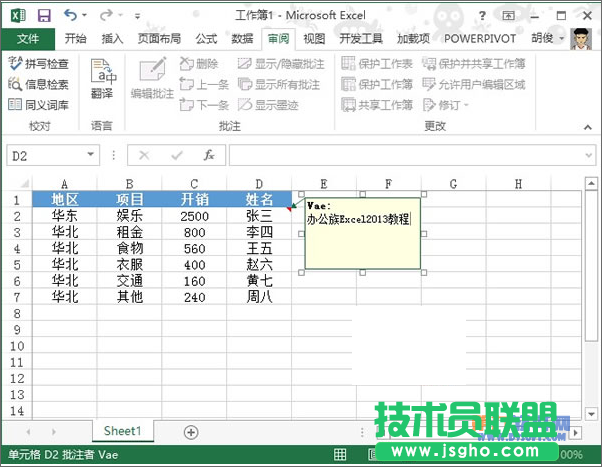602x467 pixels.
Task: Open the Excel application icon menu
Action: click(18, 15)
